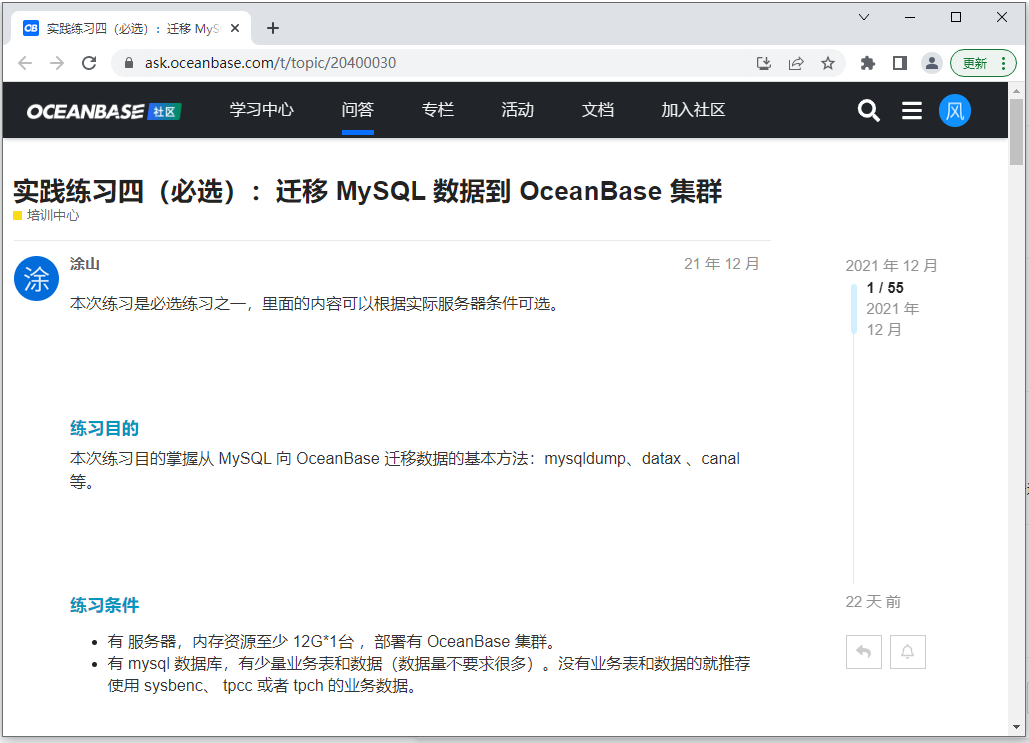Open the 文档 nav item
1029x743 pixels.
coord(598,110)
